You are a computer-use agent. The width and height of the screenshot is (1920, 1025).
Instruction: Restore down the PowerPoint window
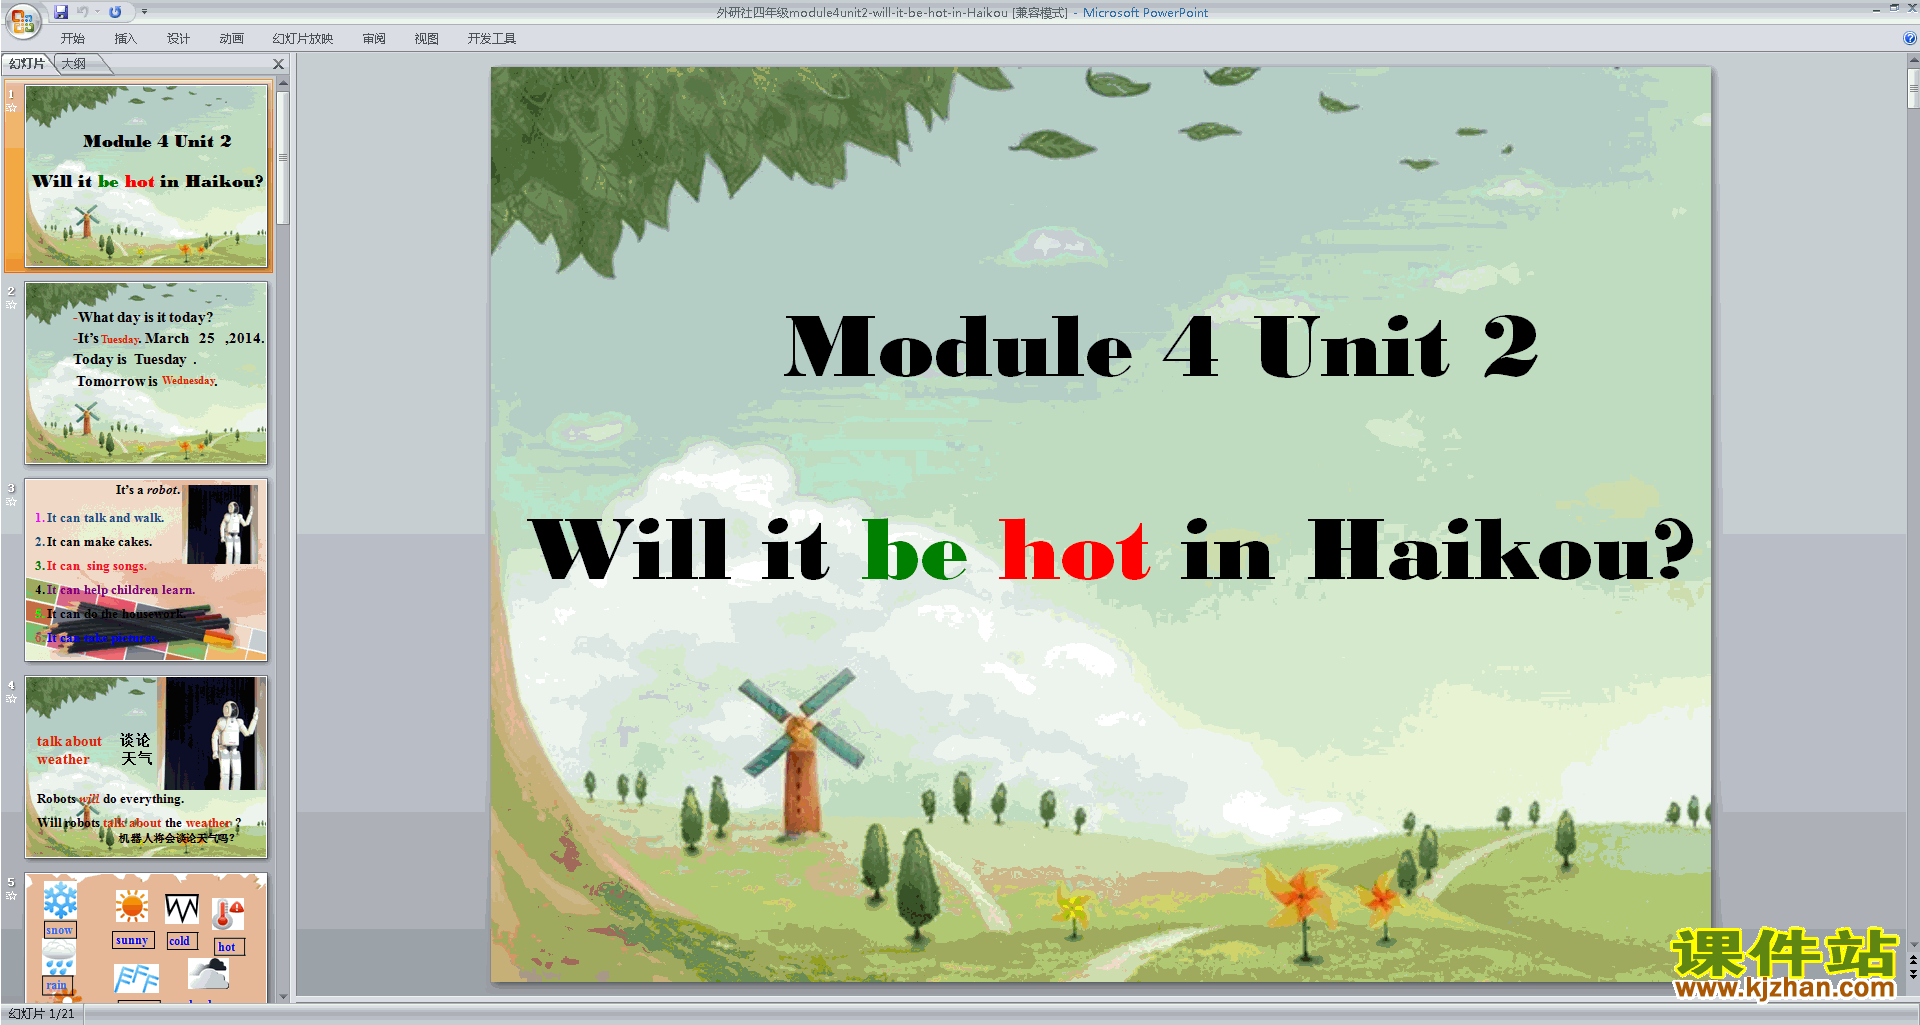pos(1894,8)
